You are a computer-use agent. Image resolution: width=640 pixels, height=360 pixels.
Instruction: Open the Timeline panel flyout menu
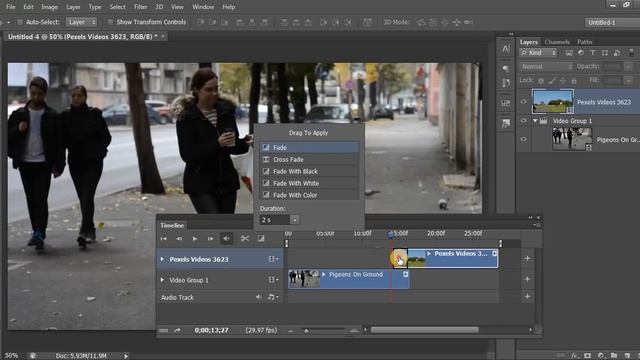click(x=536, y=225)
